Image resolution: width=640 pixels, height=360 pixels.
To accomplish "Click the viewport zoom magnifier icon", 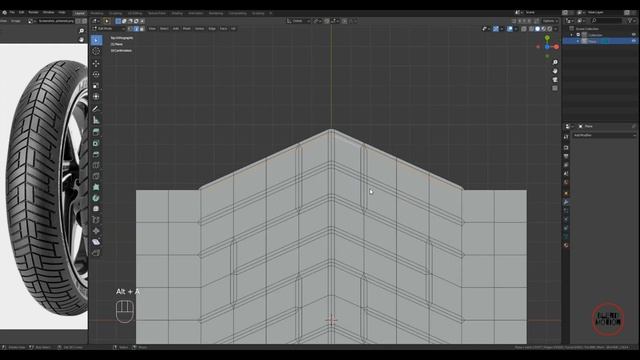I will [x=555, y=62].
